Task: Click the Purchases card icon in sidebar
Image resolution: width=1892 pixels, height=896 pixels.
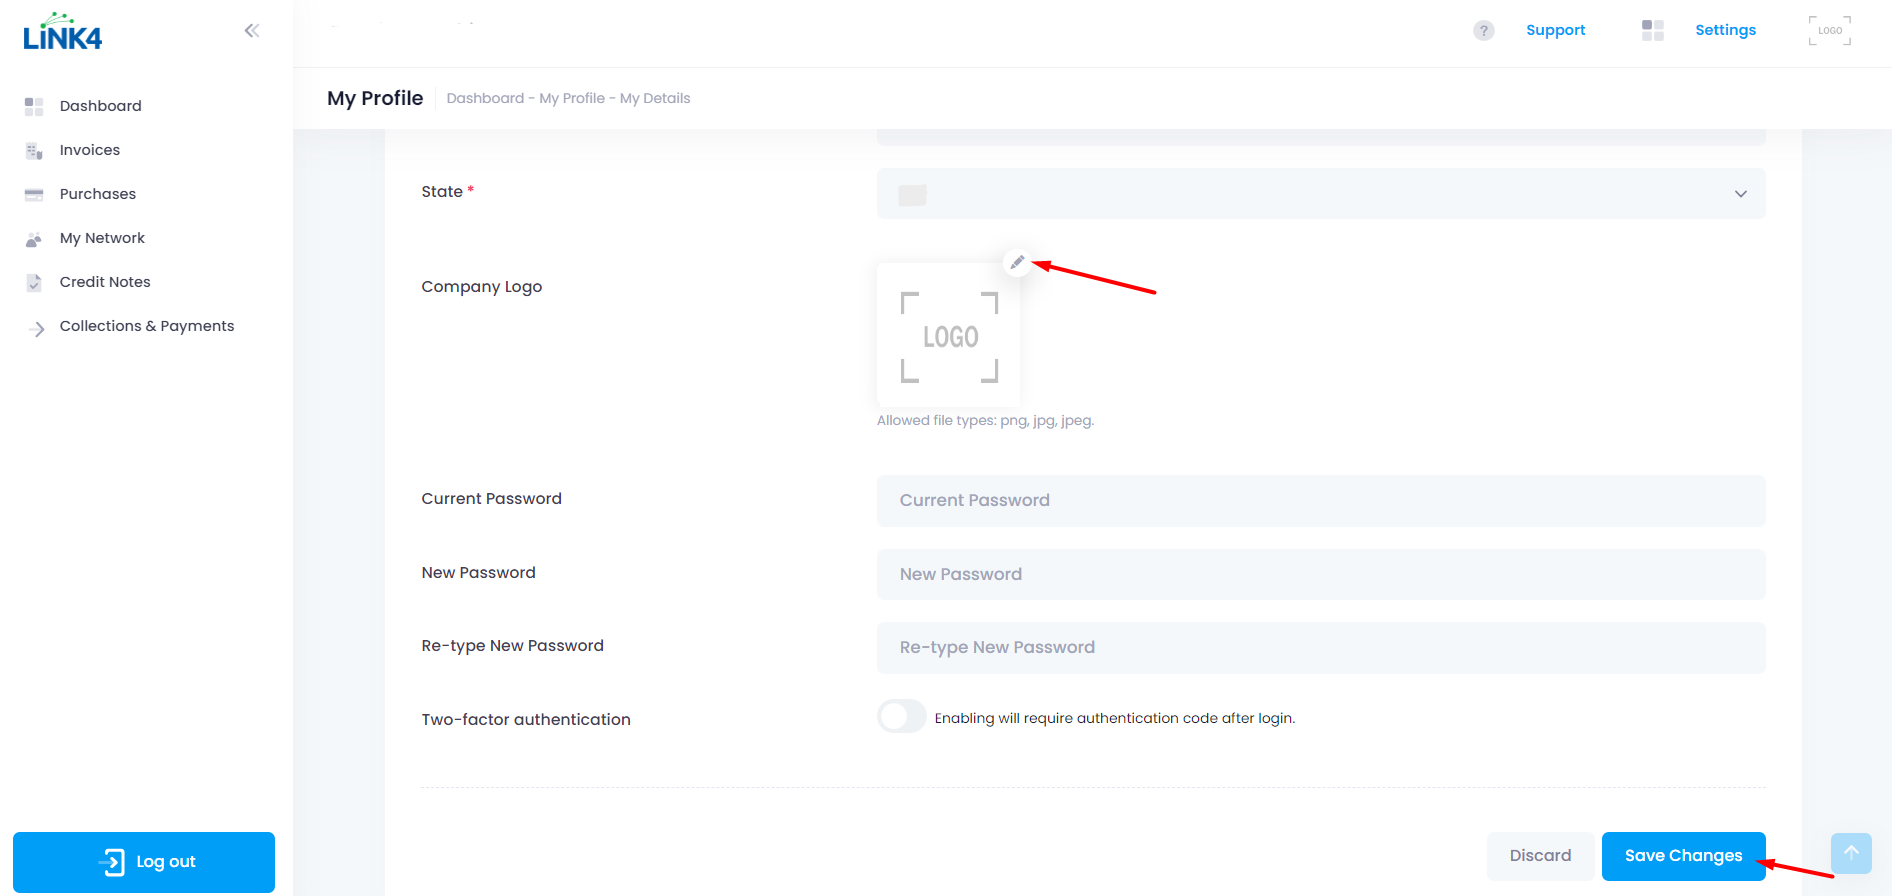Action: 34,195
